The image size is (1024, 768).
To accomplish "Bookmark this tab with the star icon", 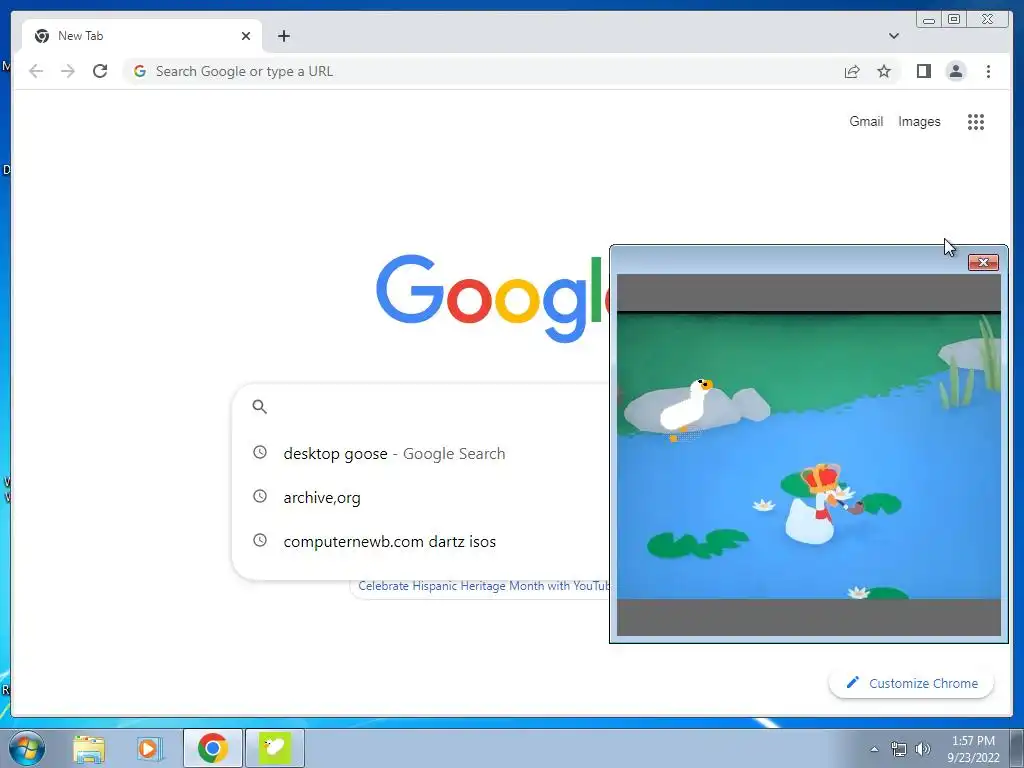I will click(884, 71).
